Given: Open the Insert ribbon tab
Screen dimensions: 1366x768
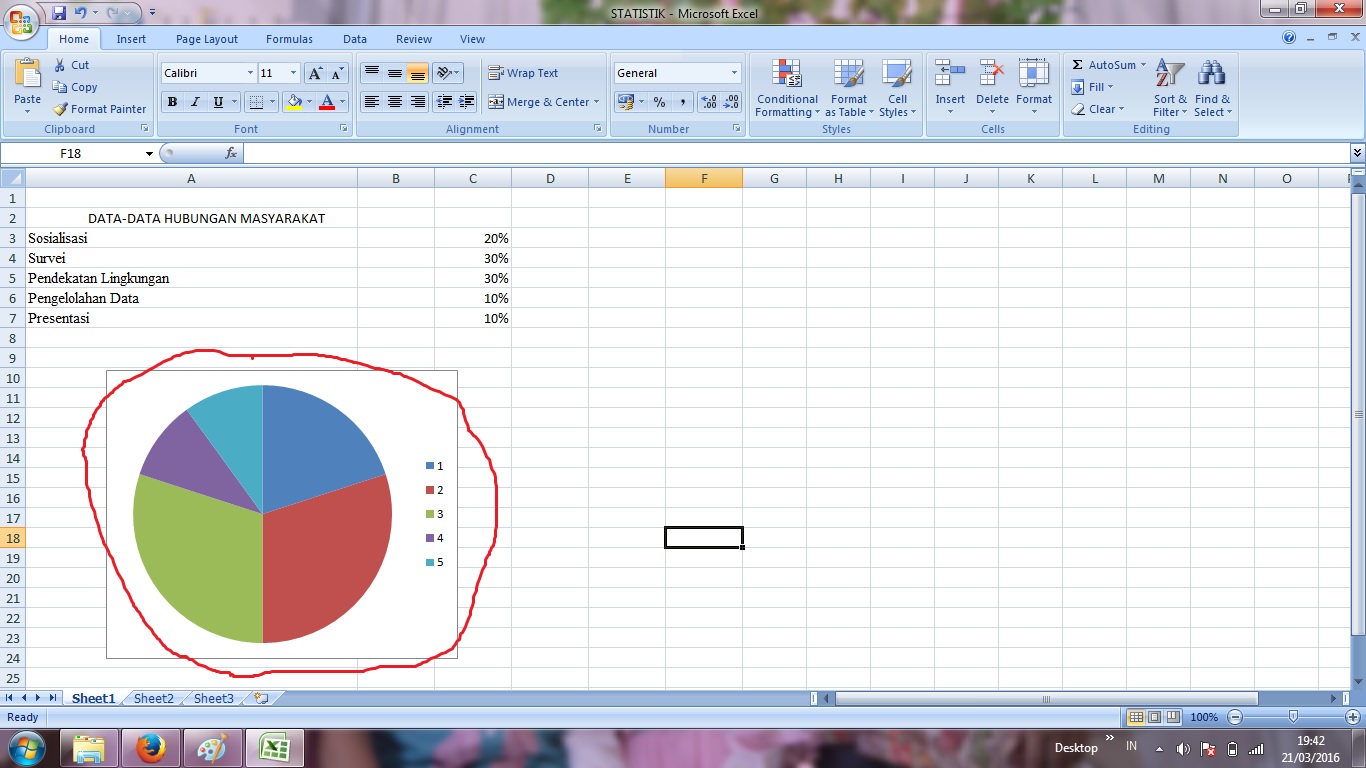Looking at the screenshot, I should (x=131, y=39).
